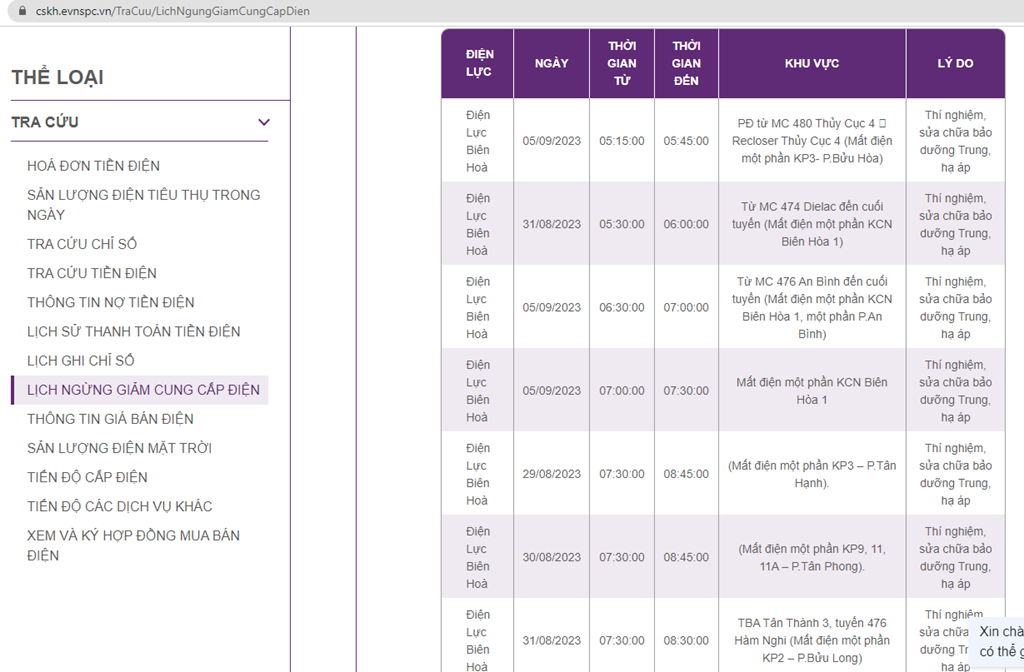Open HOÁ ĐƠN TIỀN ĐIỆN menu item

[93, 166]
